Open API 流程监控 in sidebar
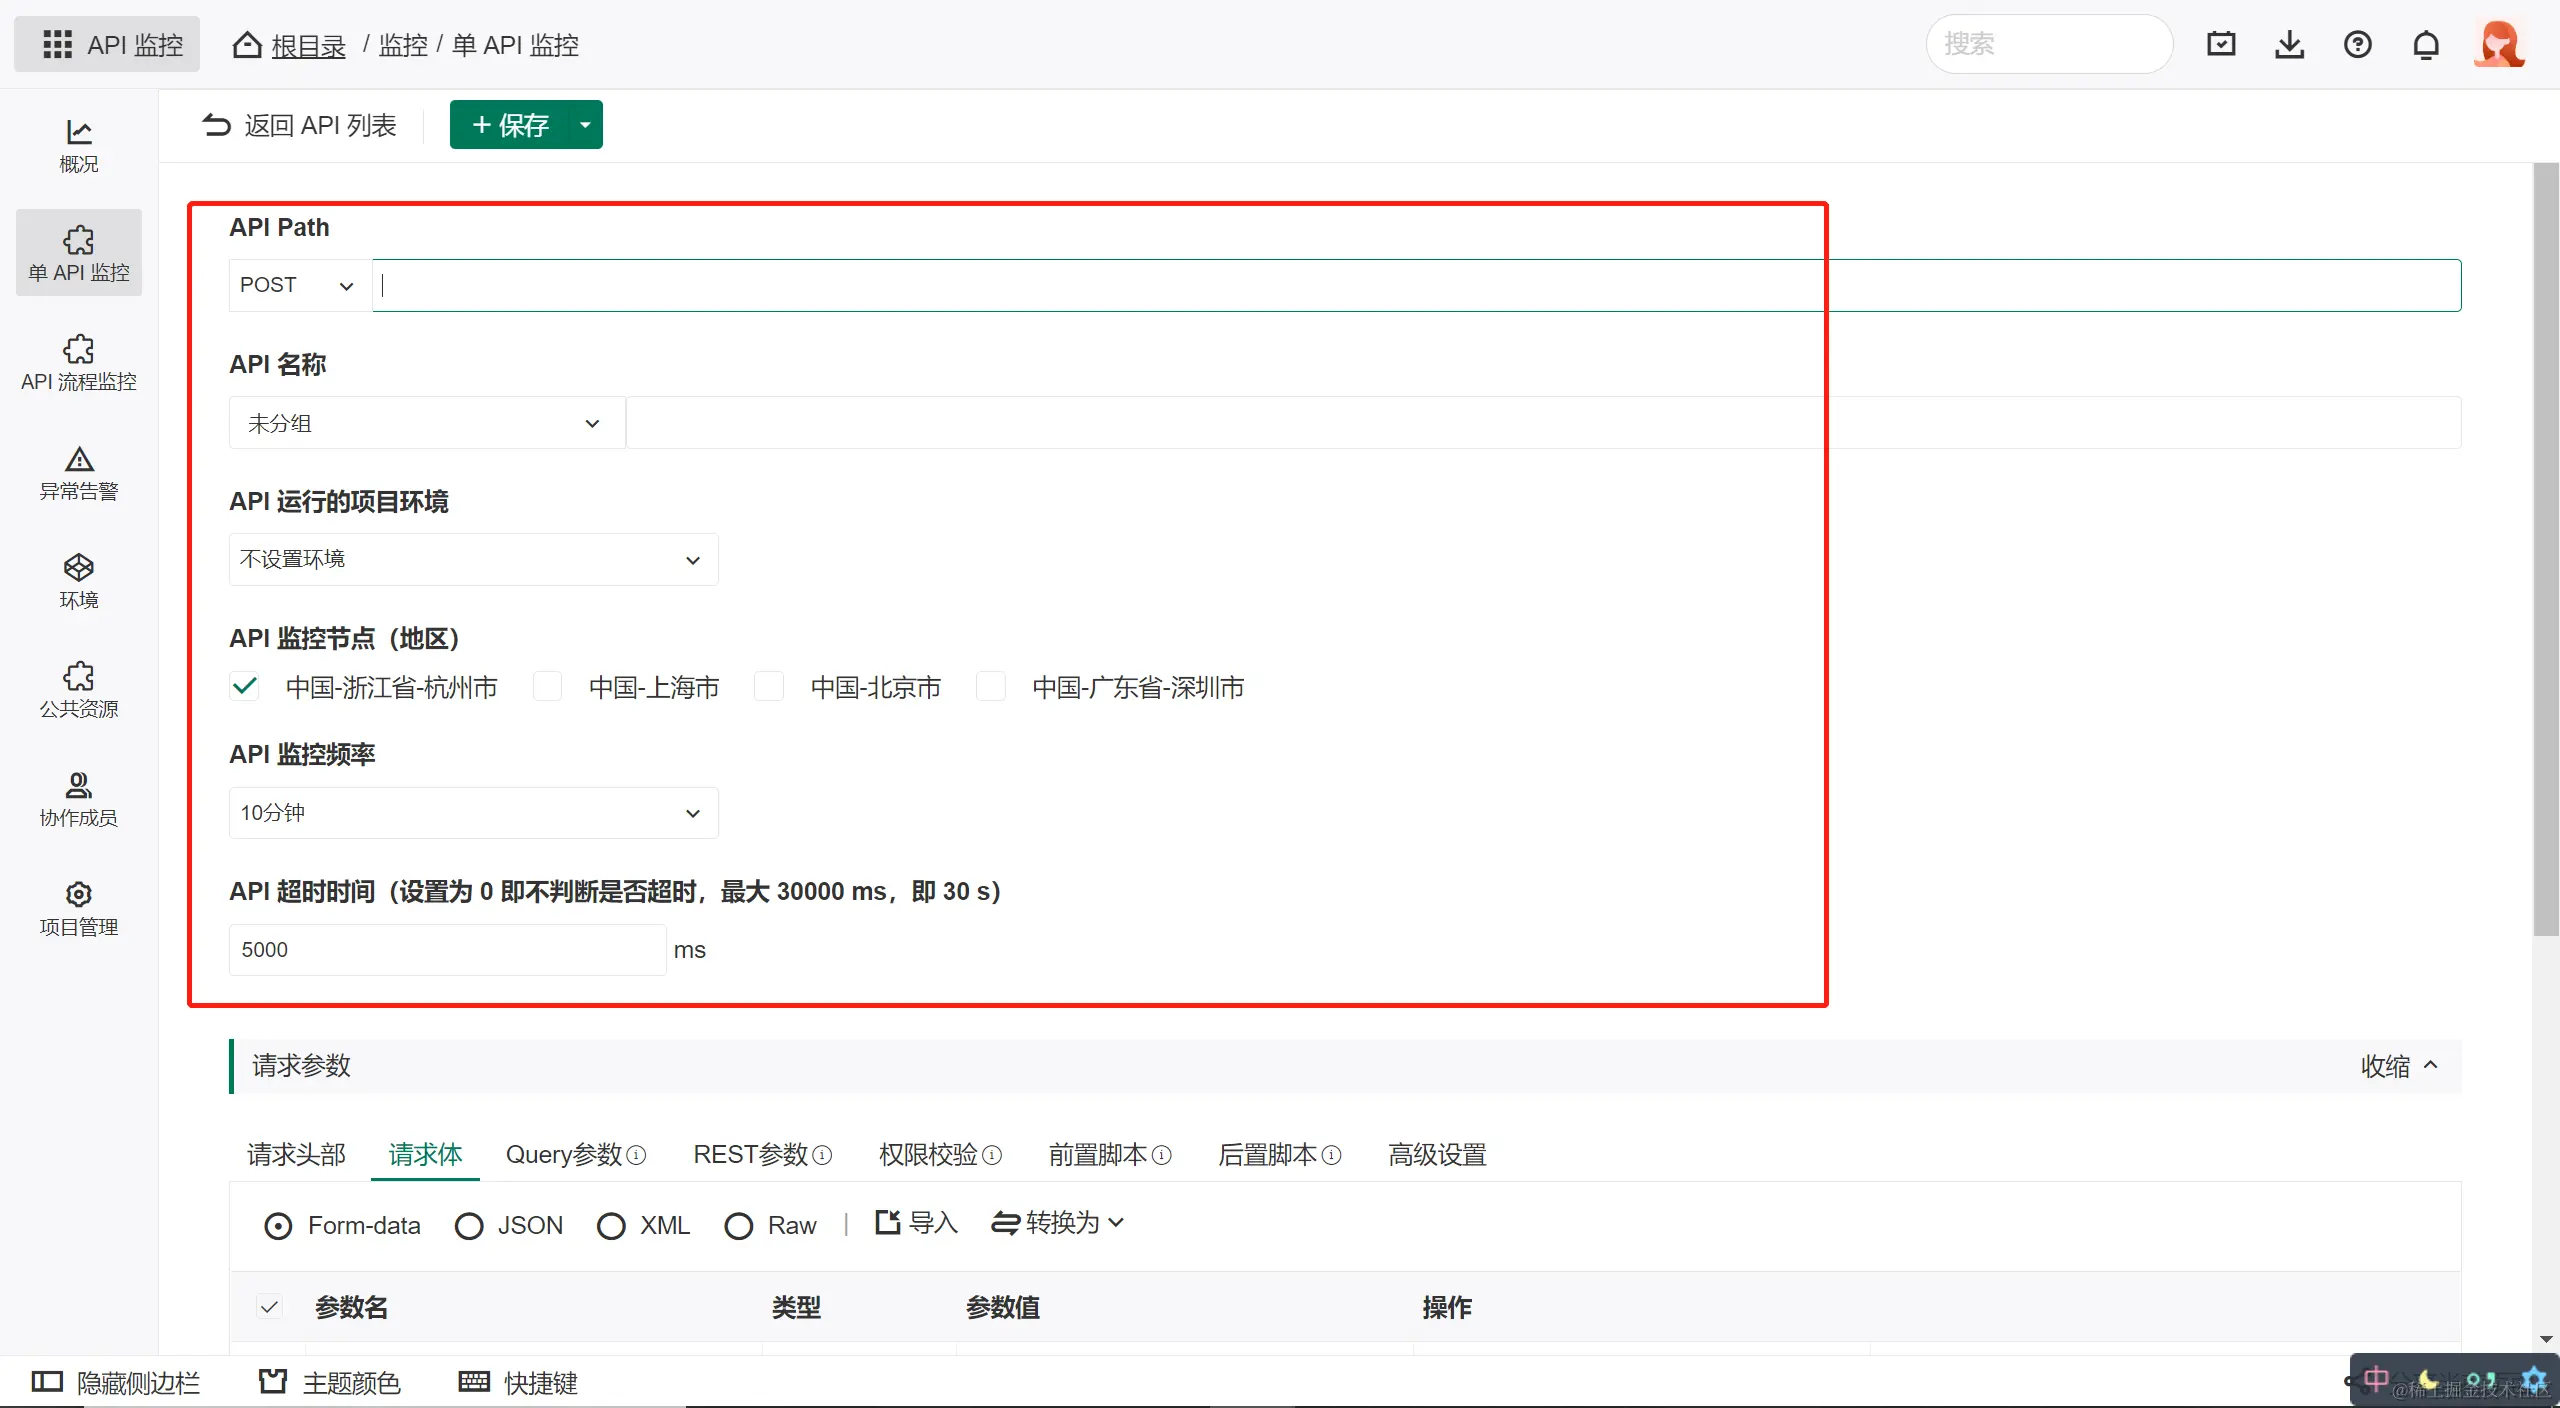The image size is (2560, 1408). pyautogui.click(x=78, y=362)
